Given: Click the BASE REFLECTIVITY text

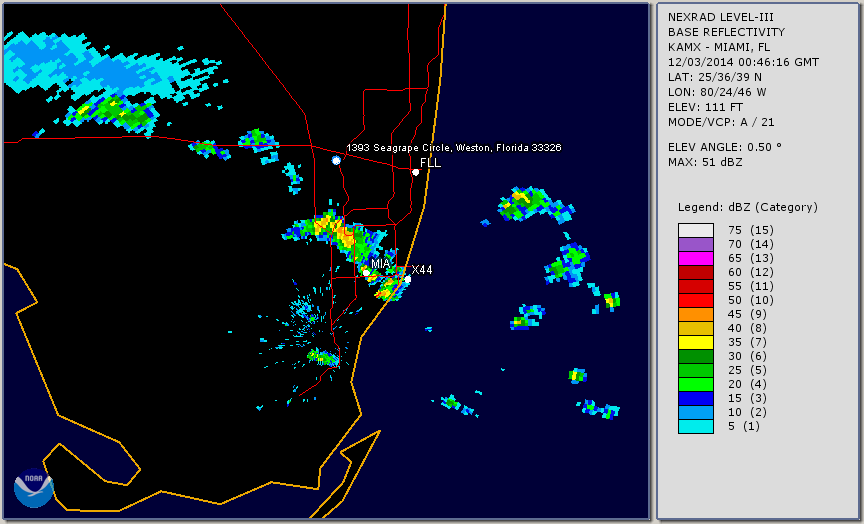Looking at the screenshot, I should click(726, 33).
